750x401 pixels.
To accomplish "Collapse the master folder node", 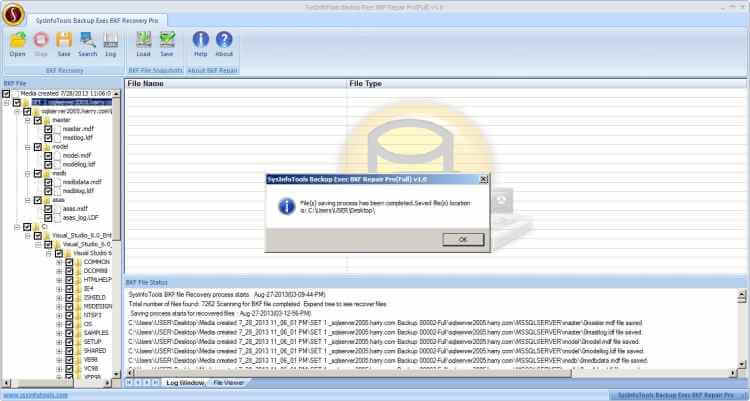I will [28, 120].
